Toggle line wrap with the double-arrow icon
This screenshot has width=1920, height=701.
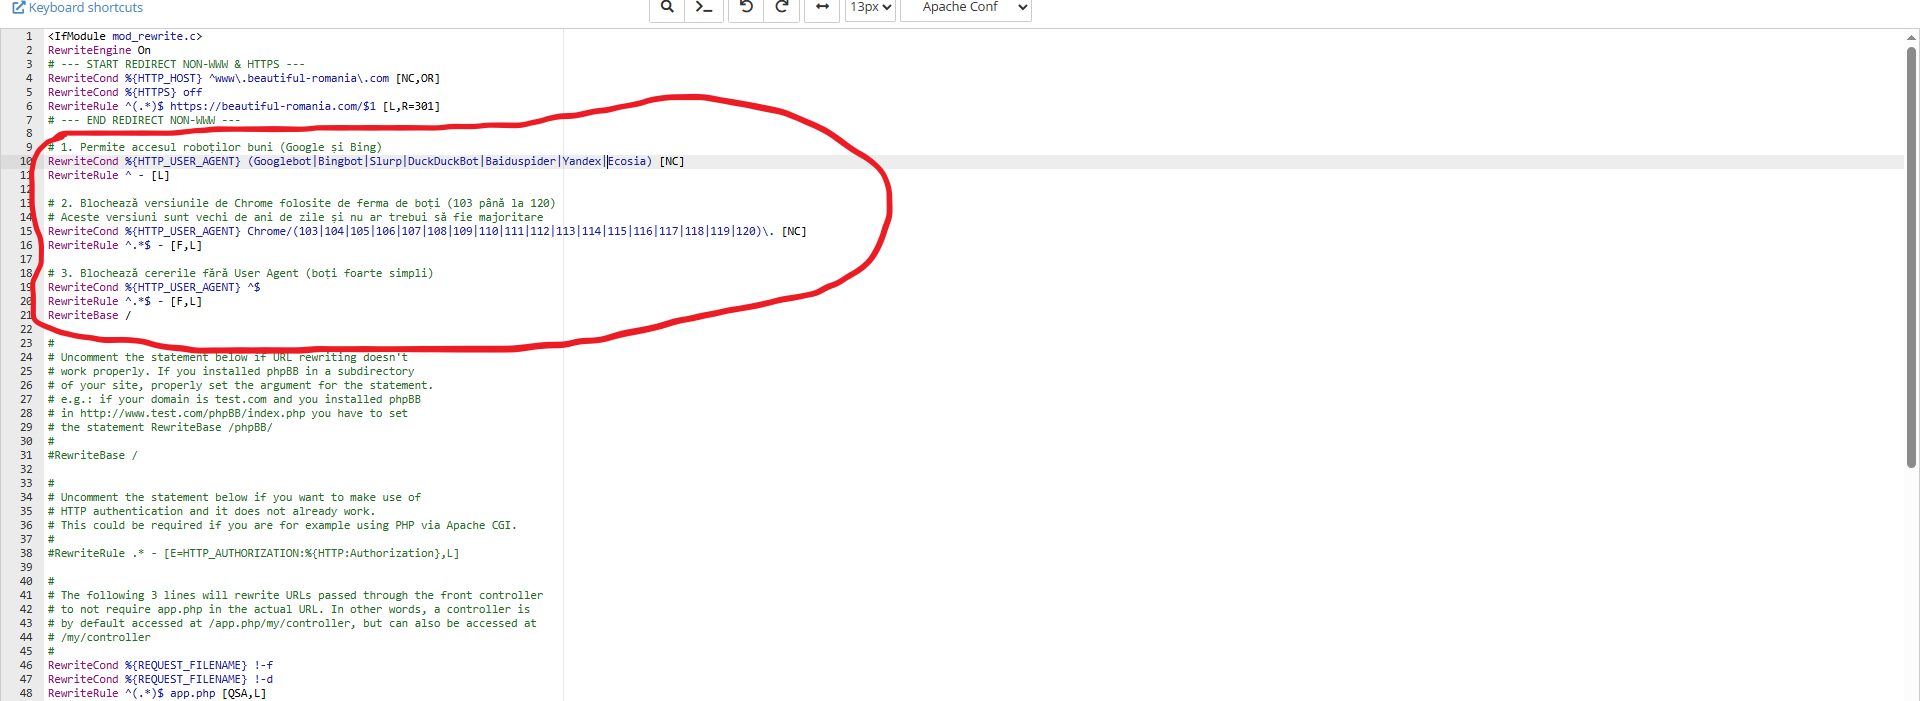(x=822, y=7)
